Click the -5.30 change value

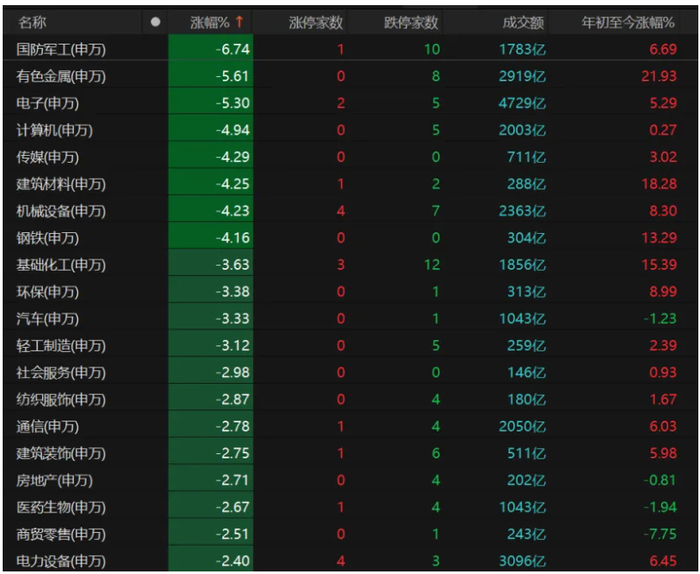tap(233, 103)
